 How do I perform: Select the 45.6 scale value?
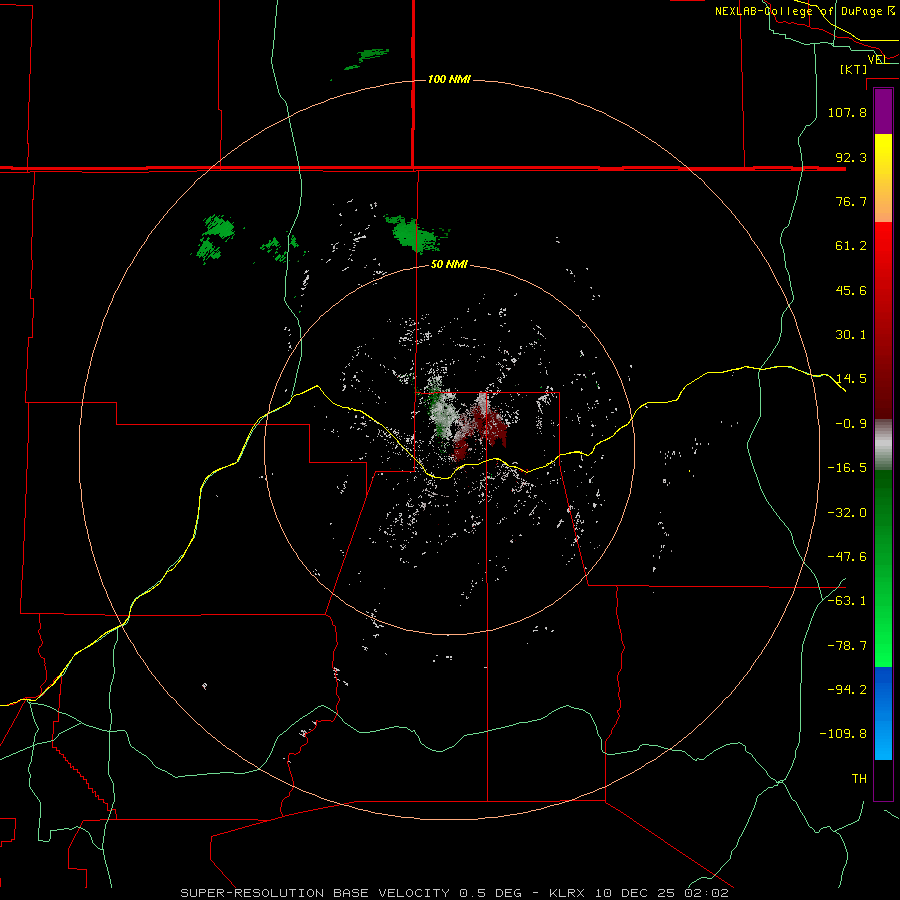[x=851, y=290]
